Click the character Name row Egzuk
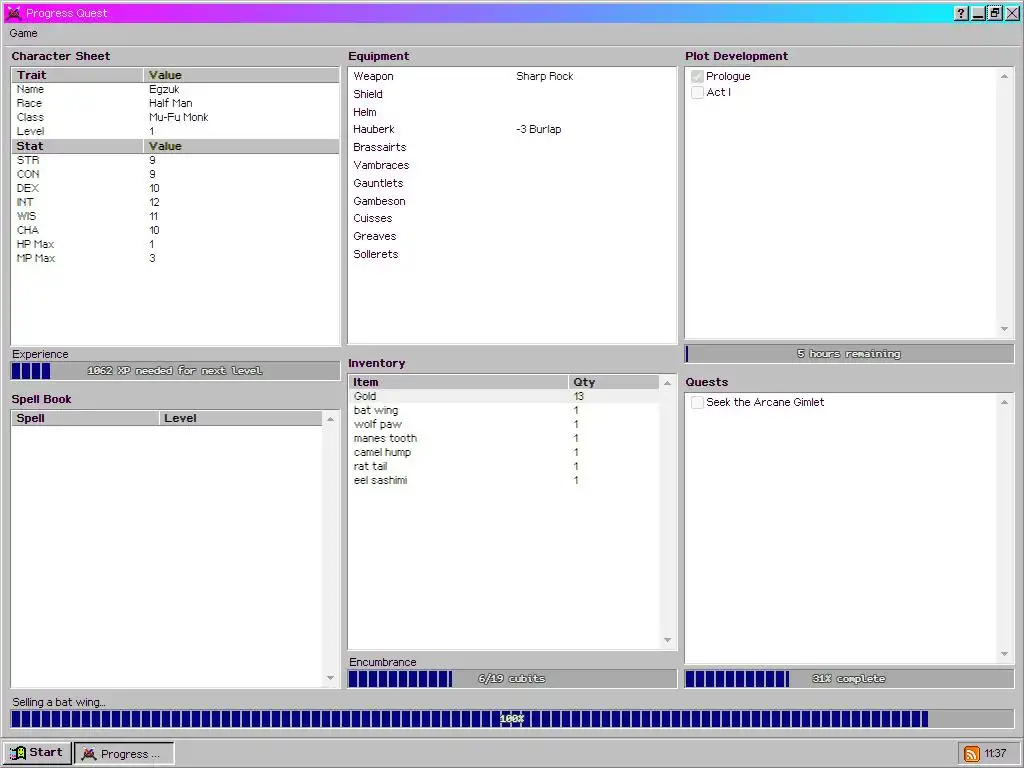 pyautogui.click(x=175, y=89)
